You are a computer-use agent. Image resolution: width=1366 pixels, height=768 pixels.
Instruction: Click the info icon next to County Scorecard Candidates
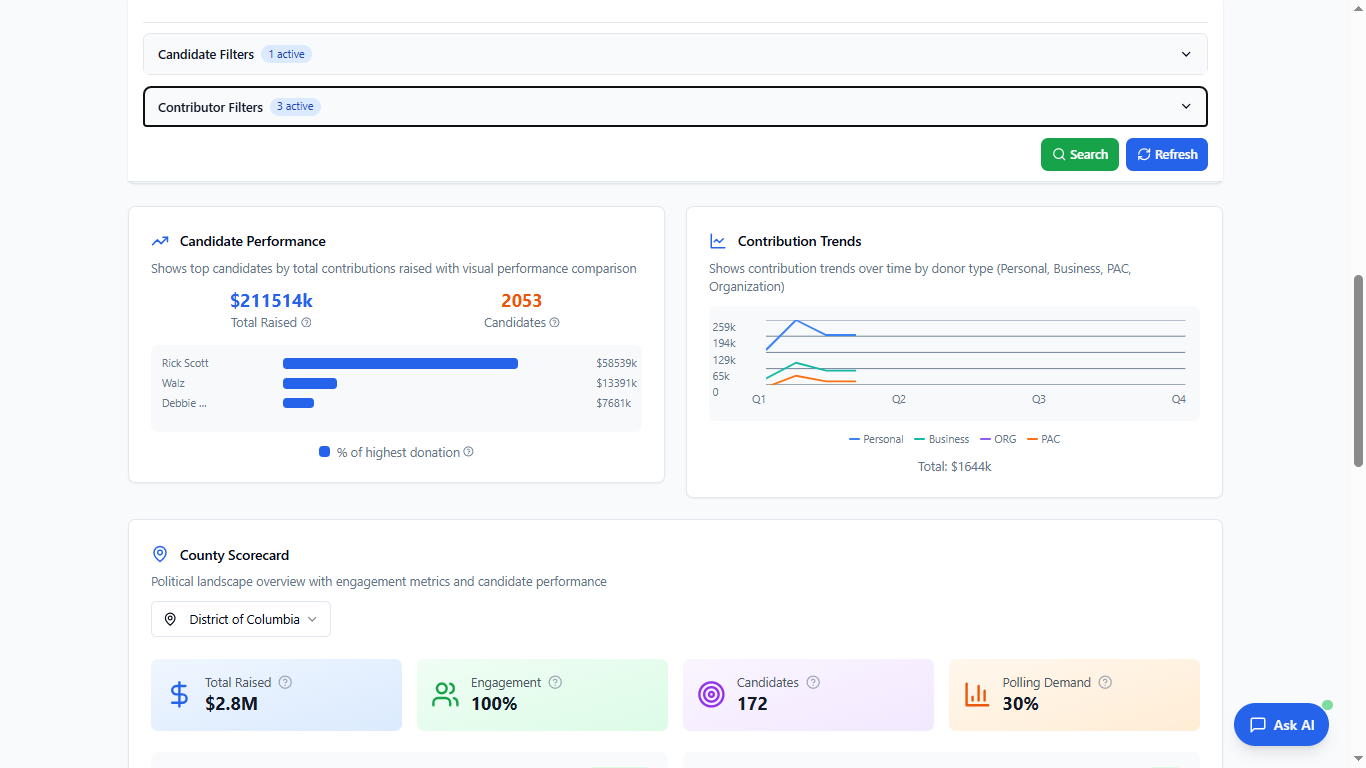tap(813, 682)
